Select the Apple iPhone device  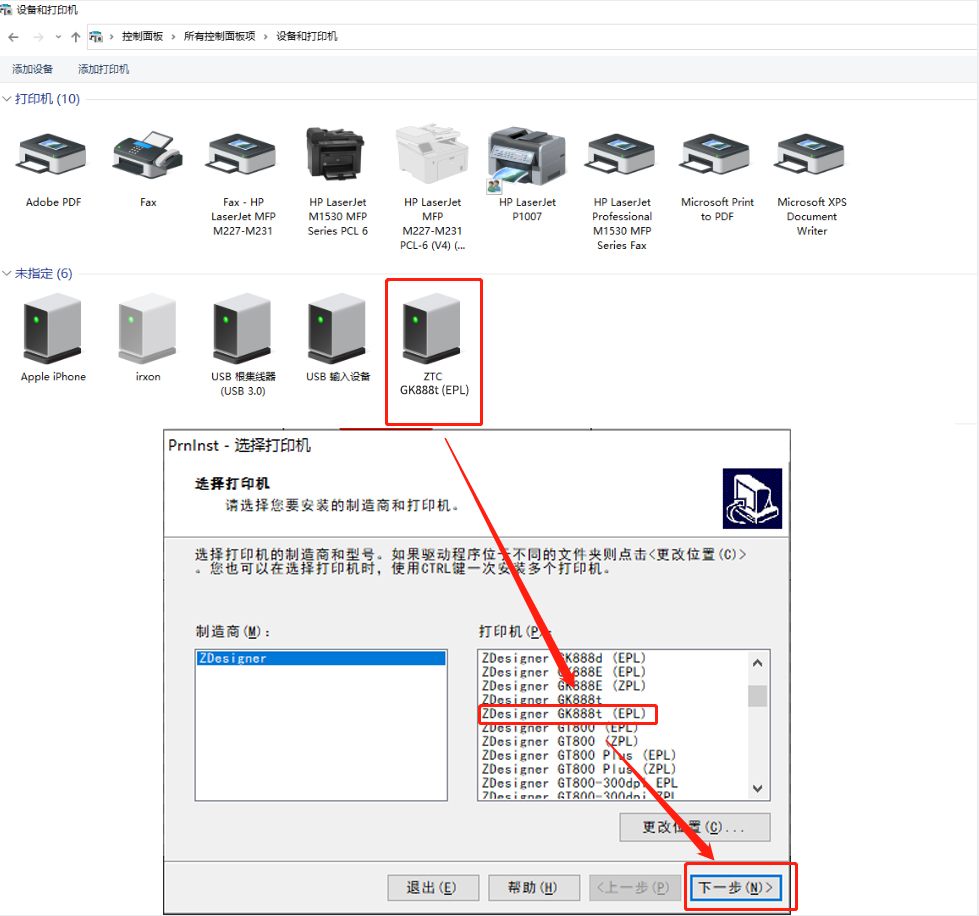point(53,329)
